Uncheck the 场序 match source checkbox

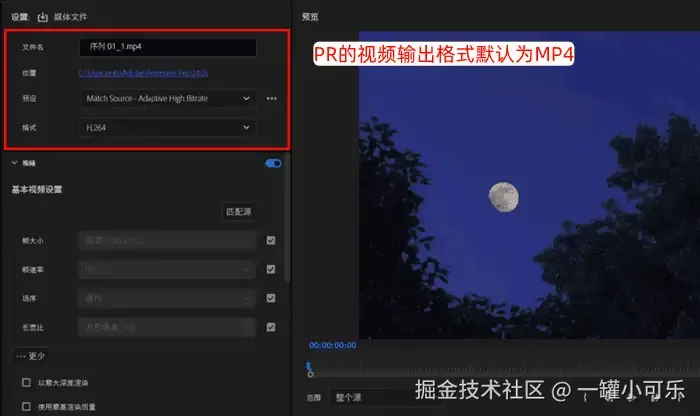(x=271, y=298)
